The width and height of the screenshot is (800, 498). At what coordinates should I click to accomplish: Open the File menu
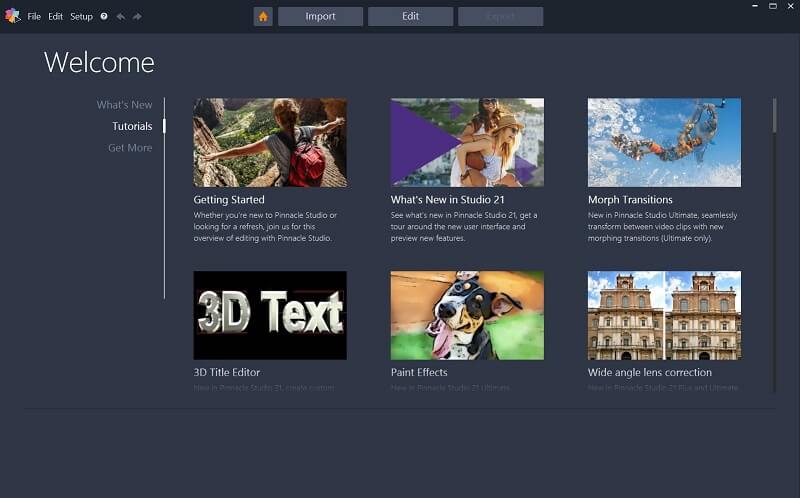pyautogui.click(x=34, y=16)
